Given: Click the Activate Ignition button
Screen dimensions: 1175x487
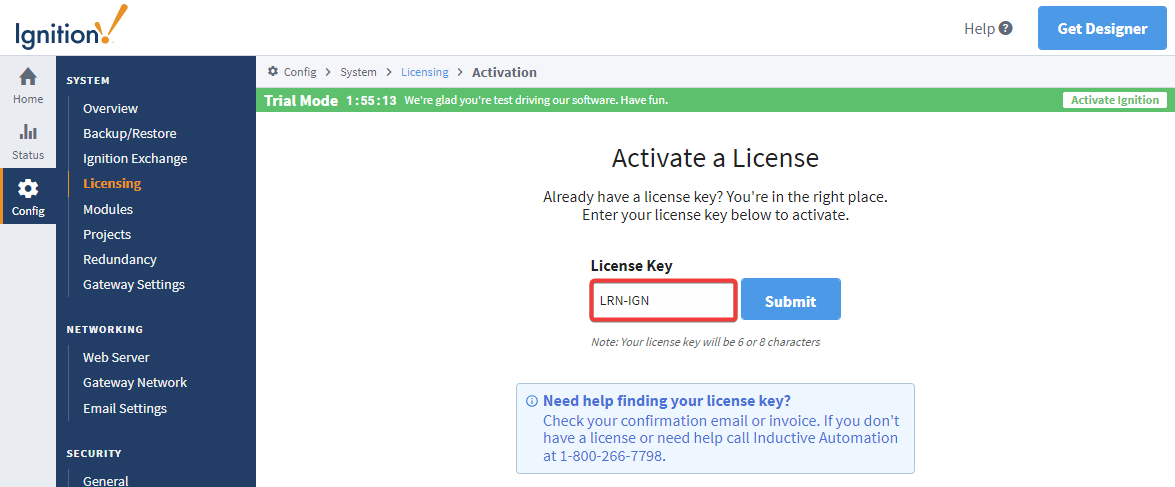Looking at the screenshot, I should (x=1114, y=100).
